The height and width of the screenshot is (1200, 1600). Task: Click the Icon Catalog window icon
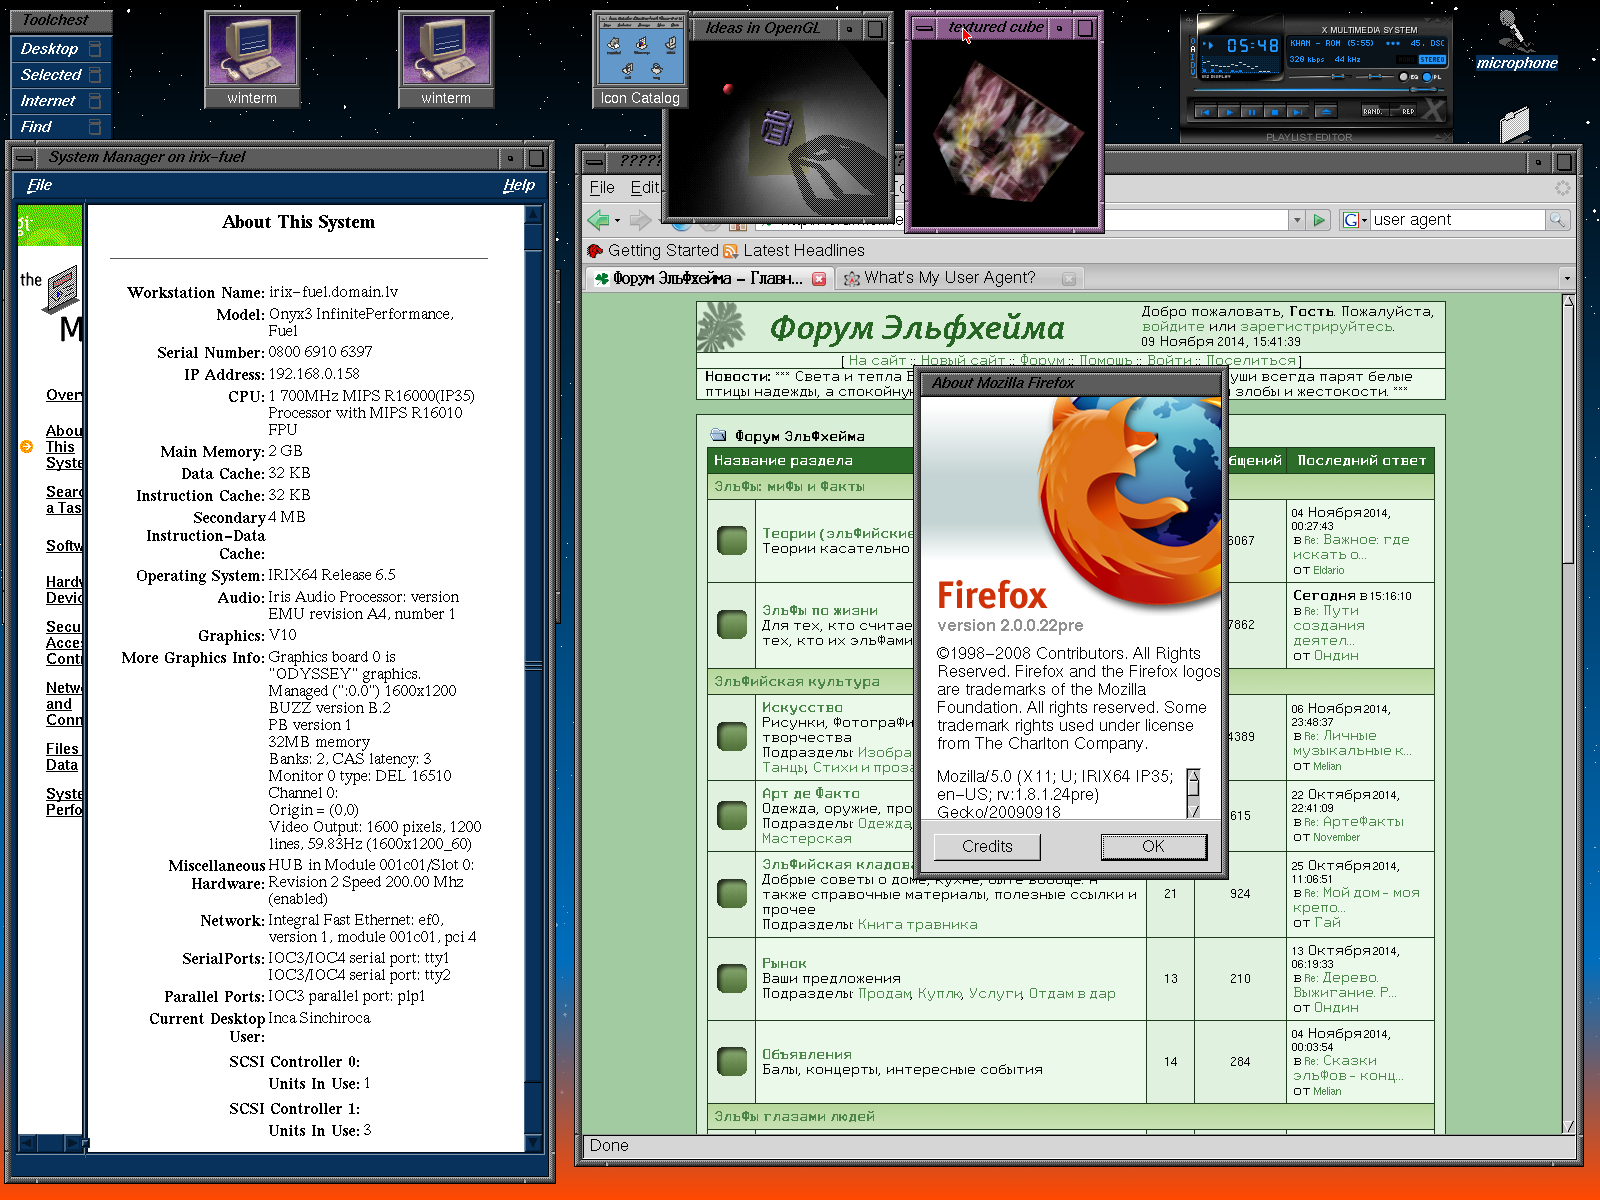[640, 59]
